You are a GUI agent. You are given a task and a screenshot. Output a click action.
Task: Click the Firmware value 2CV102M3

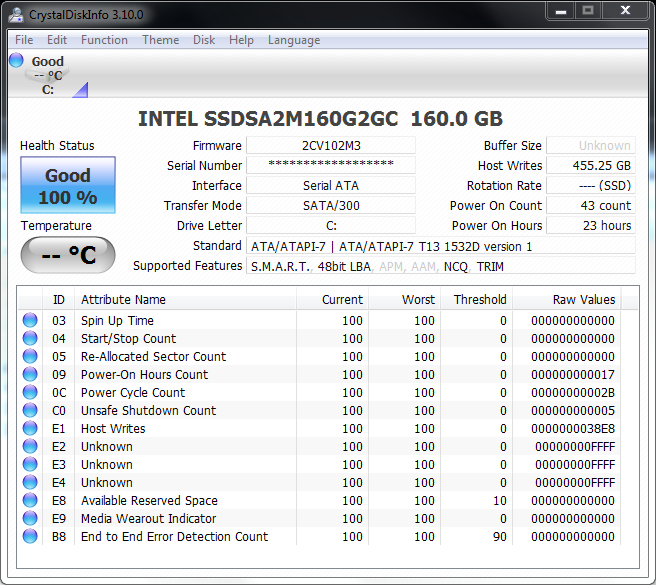point(331,146)
